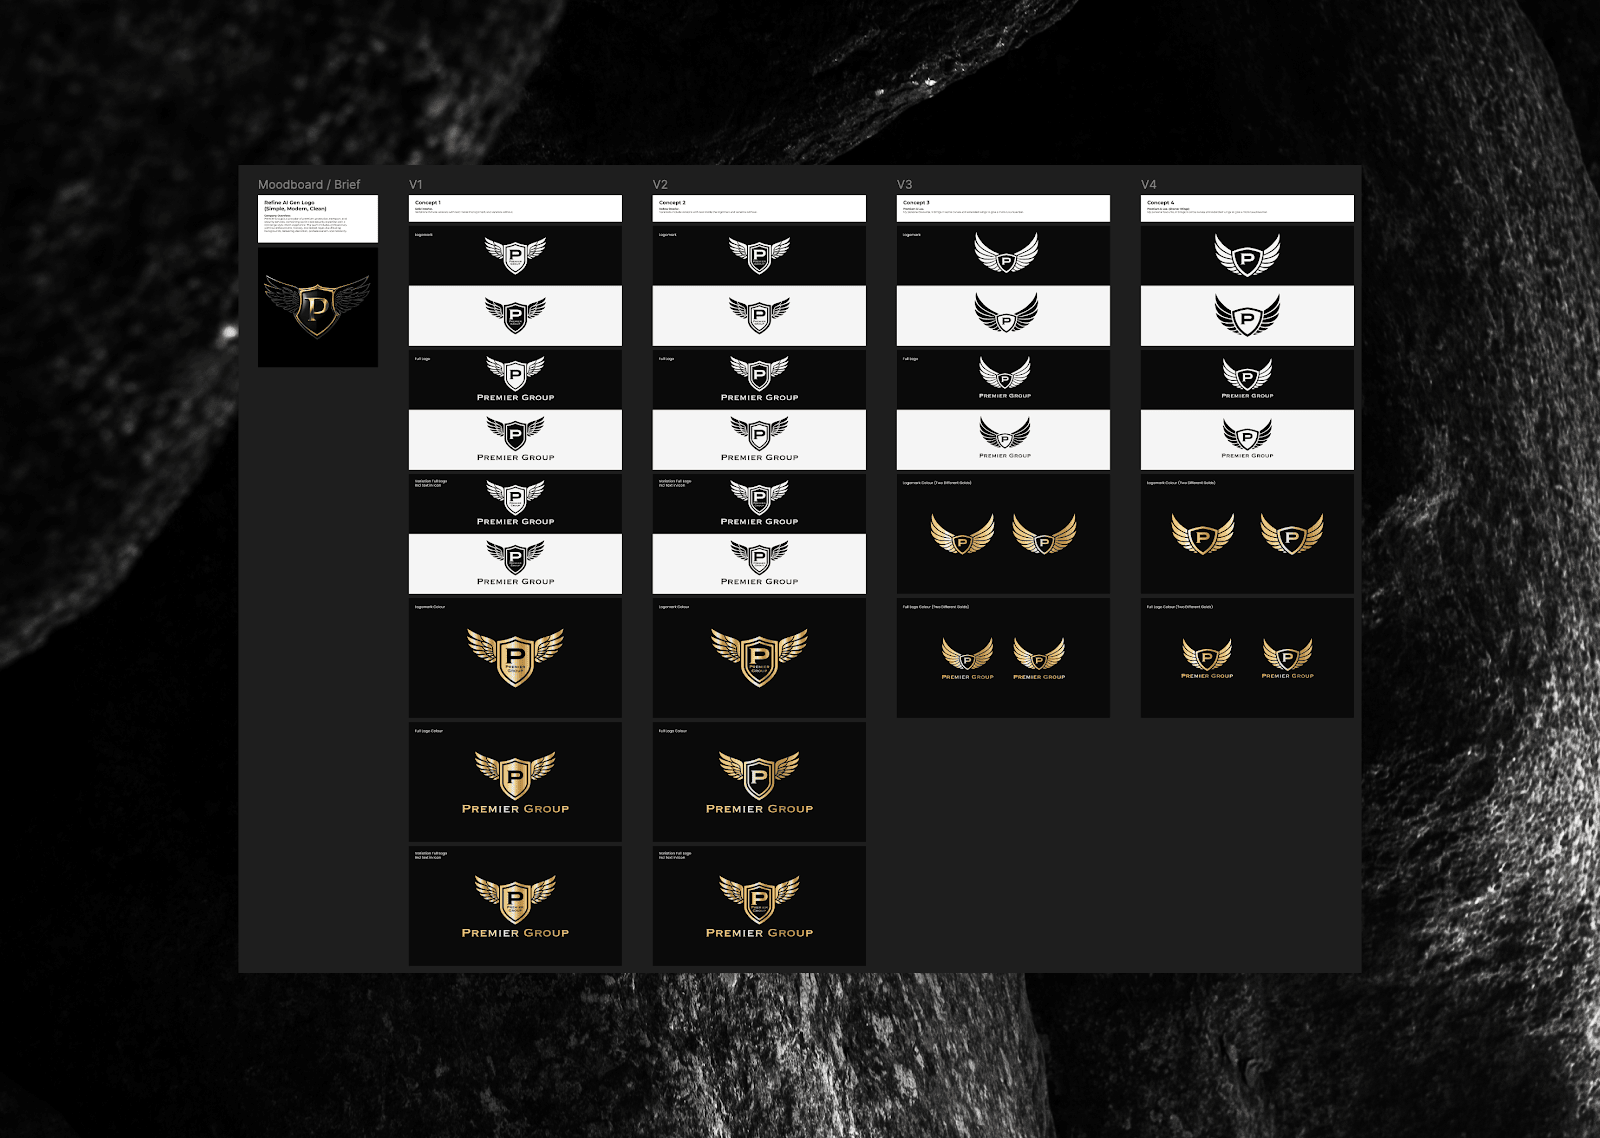Click V1 gold shield under "Logomark Colour"

pos(515,657)
